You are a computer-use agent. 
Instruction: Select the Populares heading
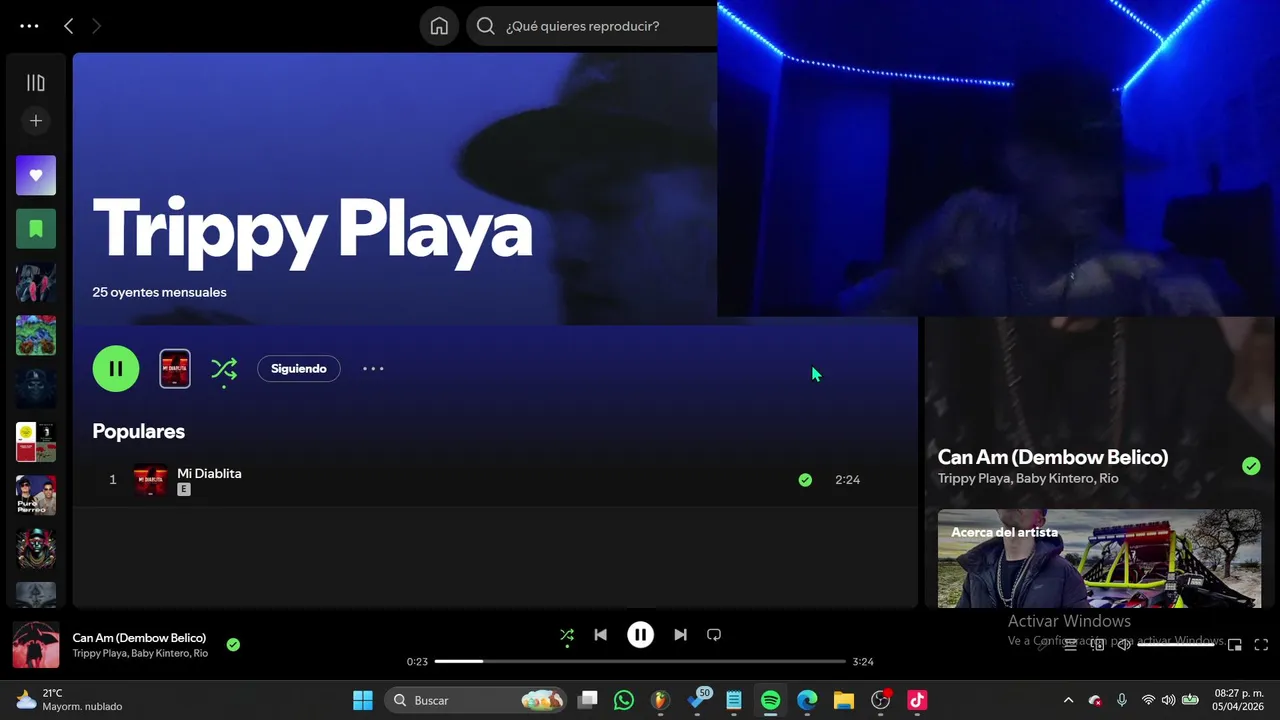point(139,431)
